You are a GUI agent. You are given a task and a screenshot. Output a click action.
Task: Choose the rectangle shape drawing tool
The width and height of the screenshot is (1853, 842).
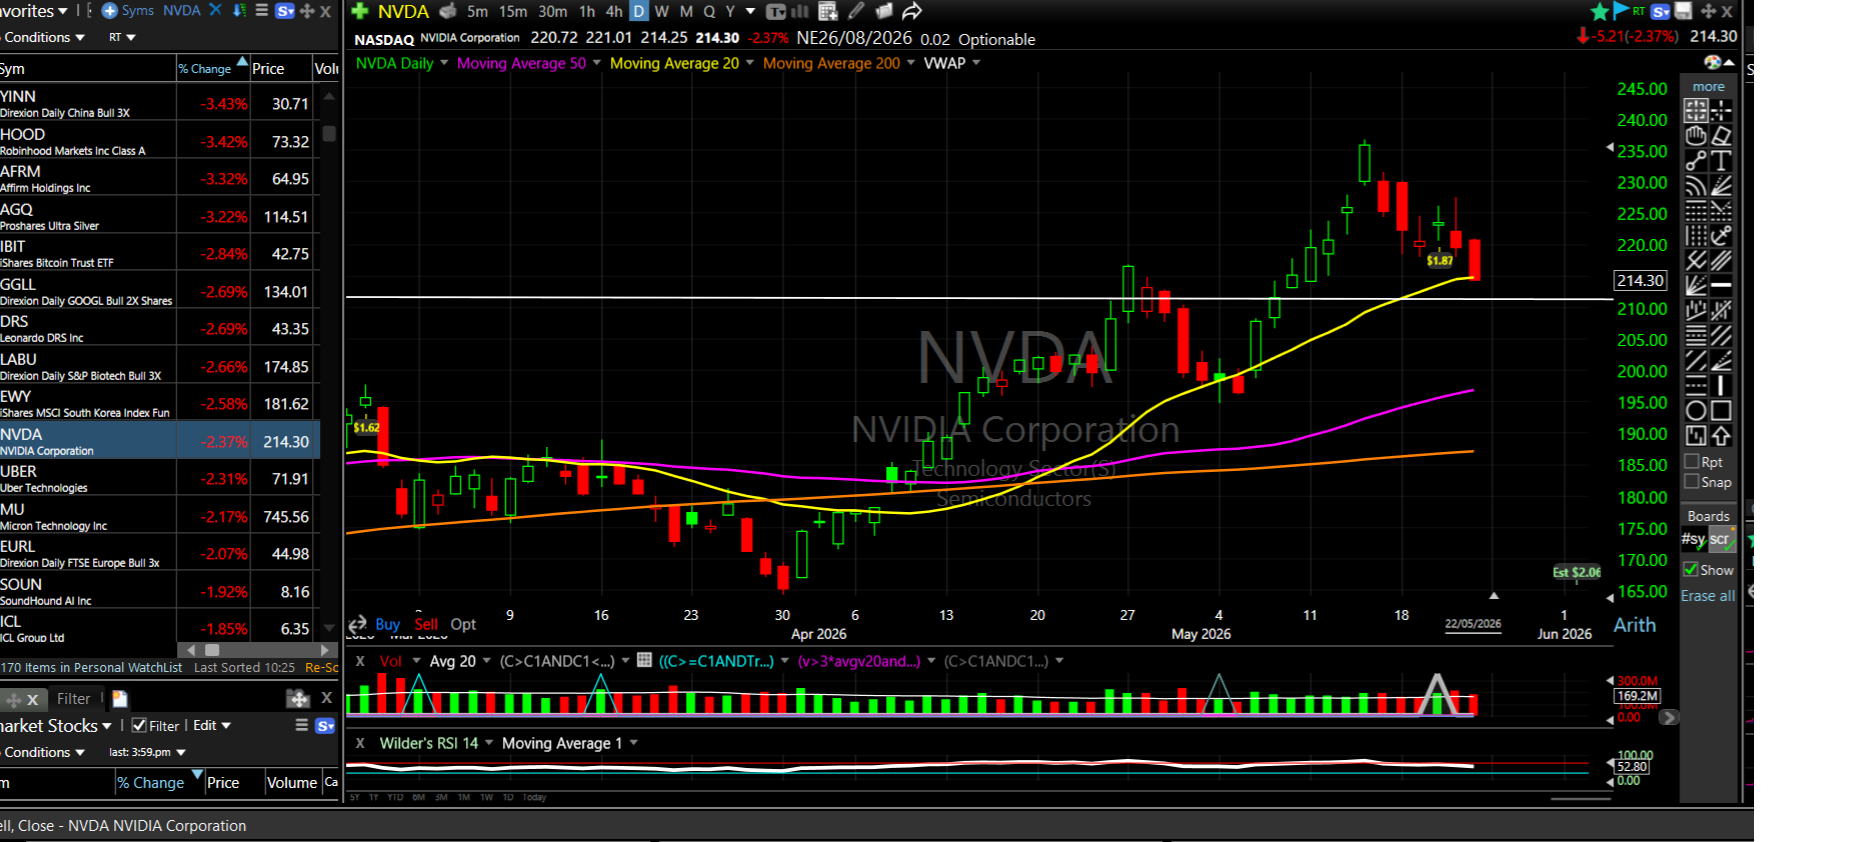point(1721,411)
